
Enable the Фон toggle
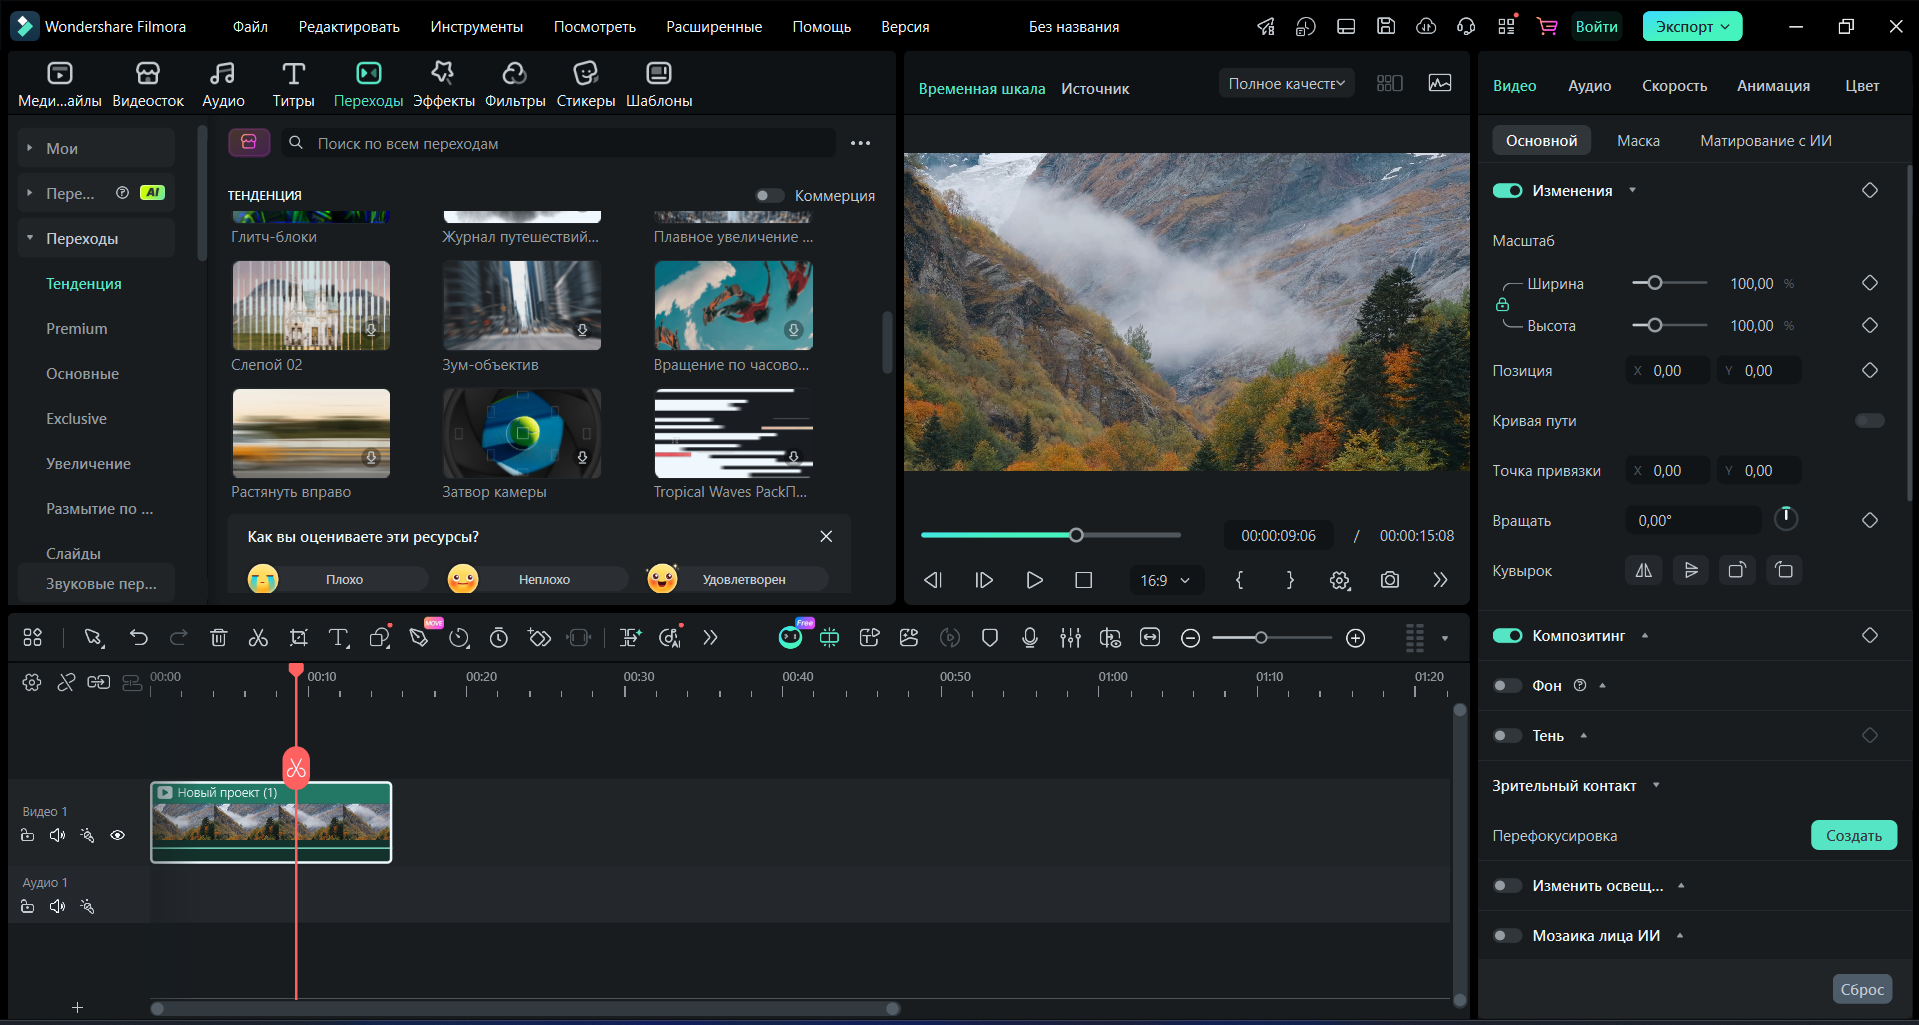tap(1507, 686)
